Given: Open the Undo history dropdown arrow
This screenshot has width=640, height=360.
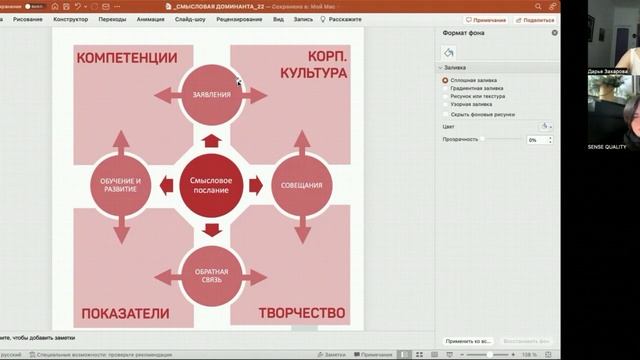Looking at the screenshot, I should tap(85, 7).
